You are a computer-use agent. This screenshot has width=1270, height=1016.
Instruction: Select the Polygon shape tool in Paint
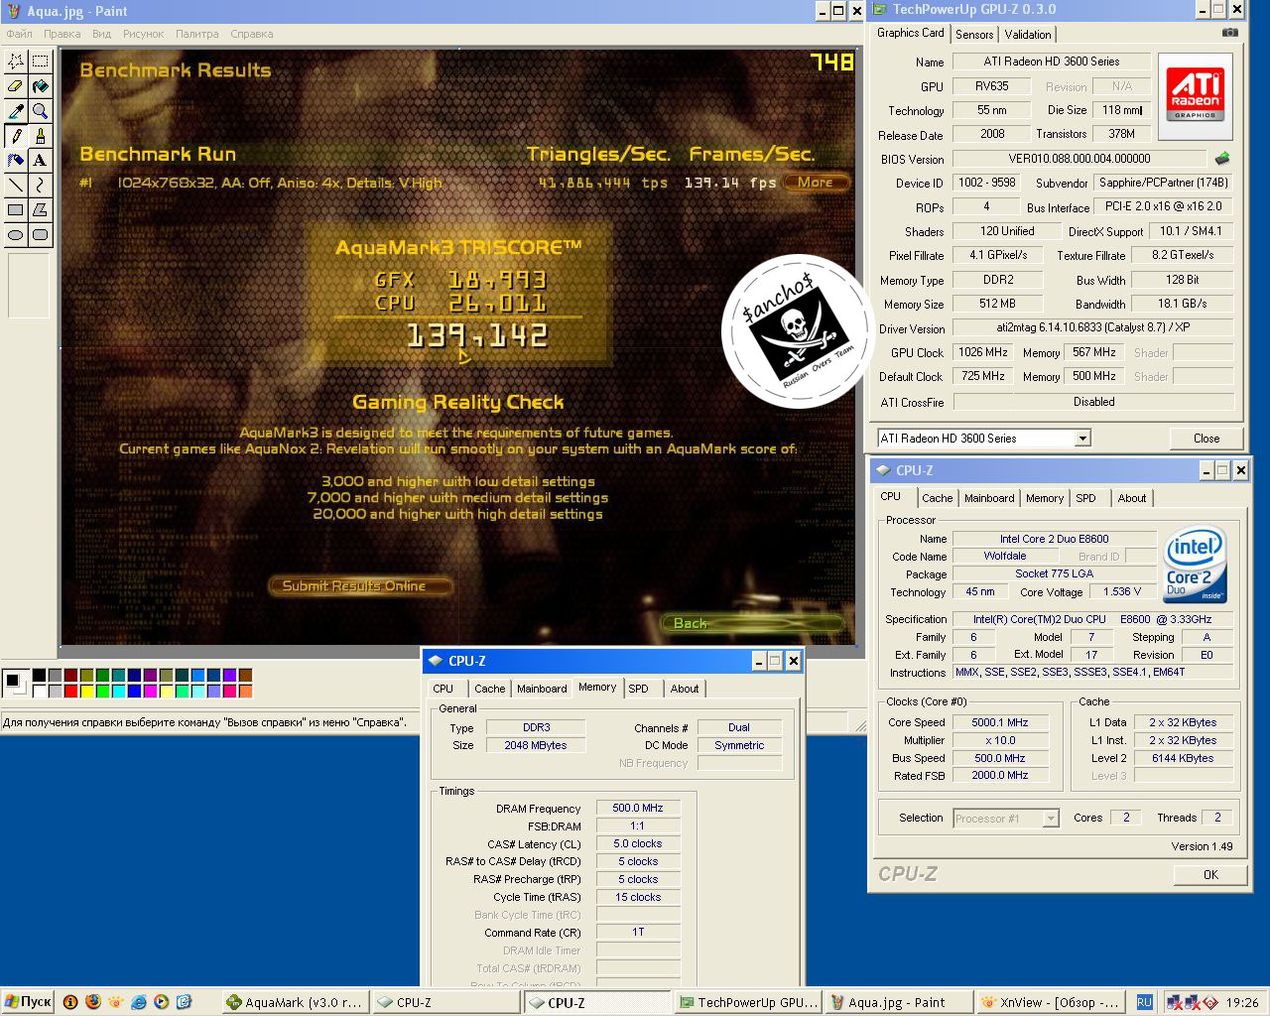click(40, 210)
